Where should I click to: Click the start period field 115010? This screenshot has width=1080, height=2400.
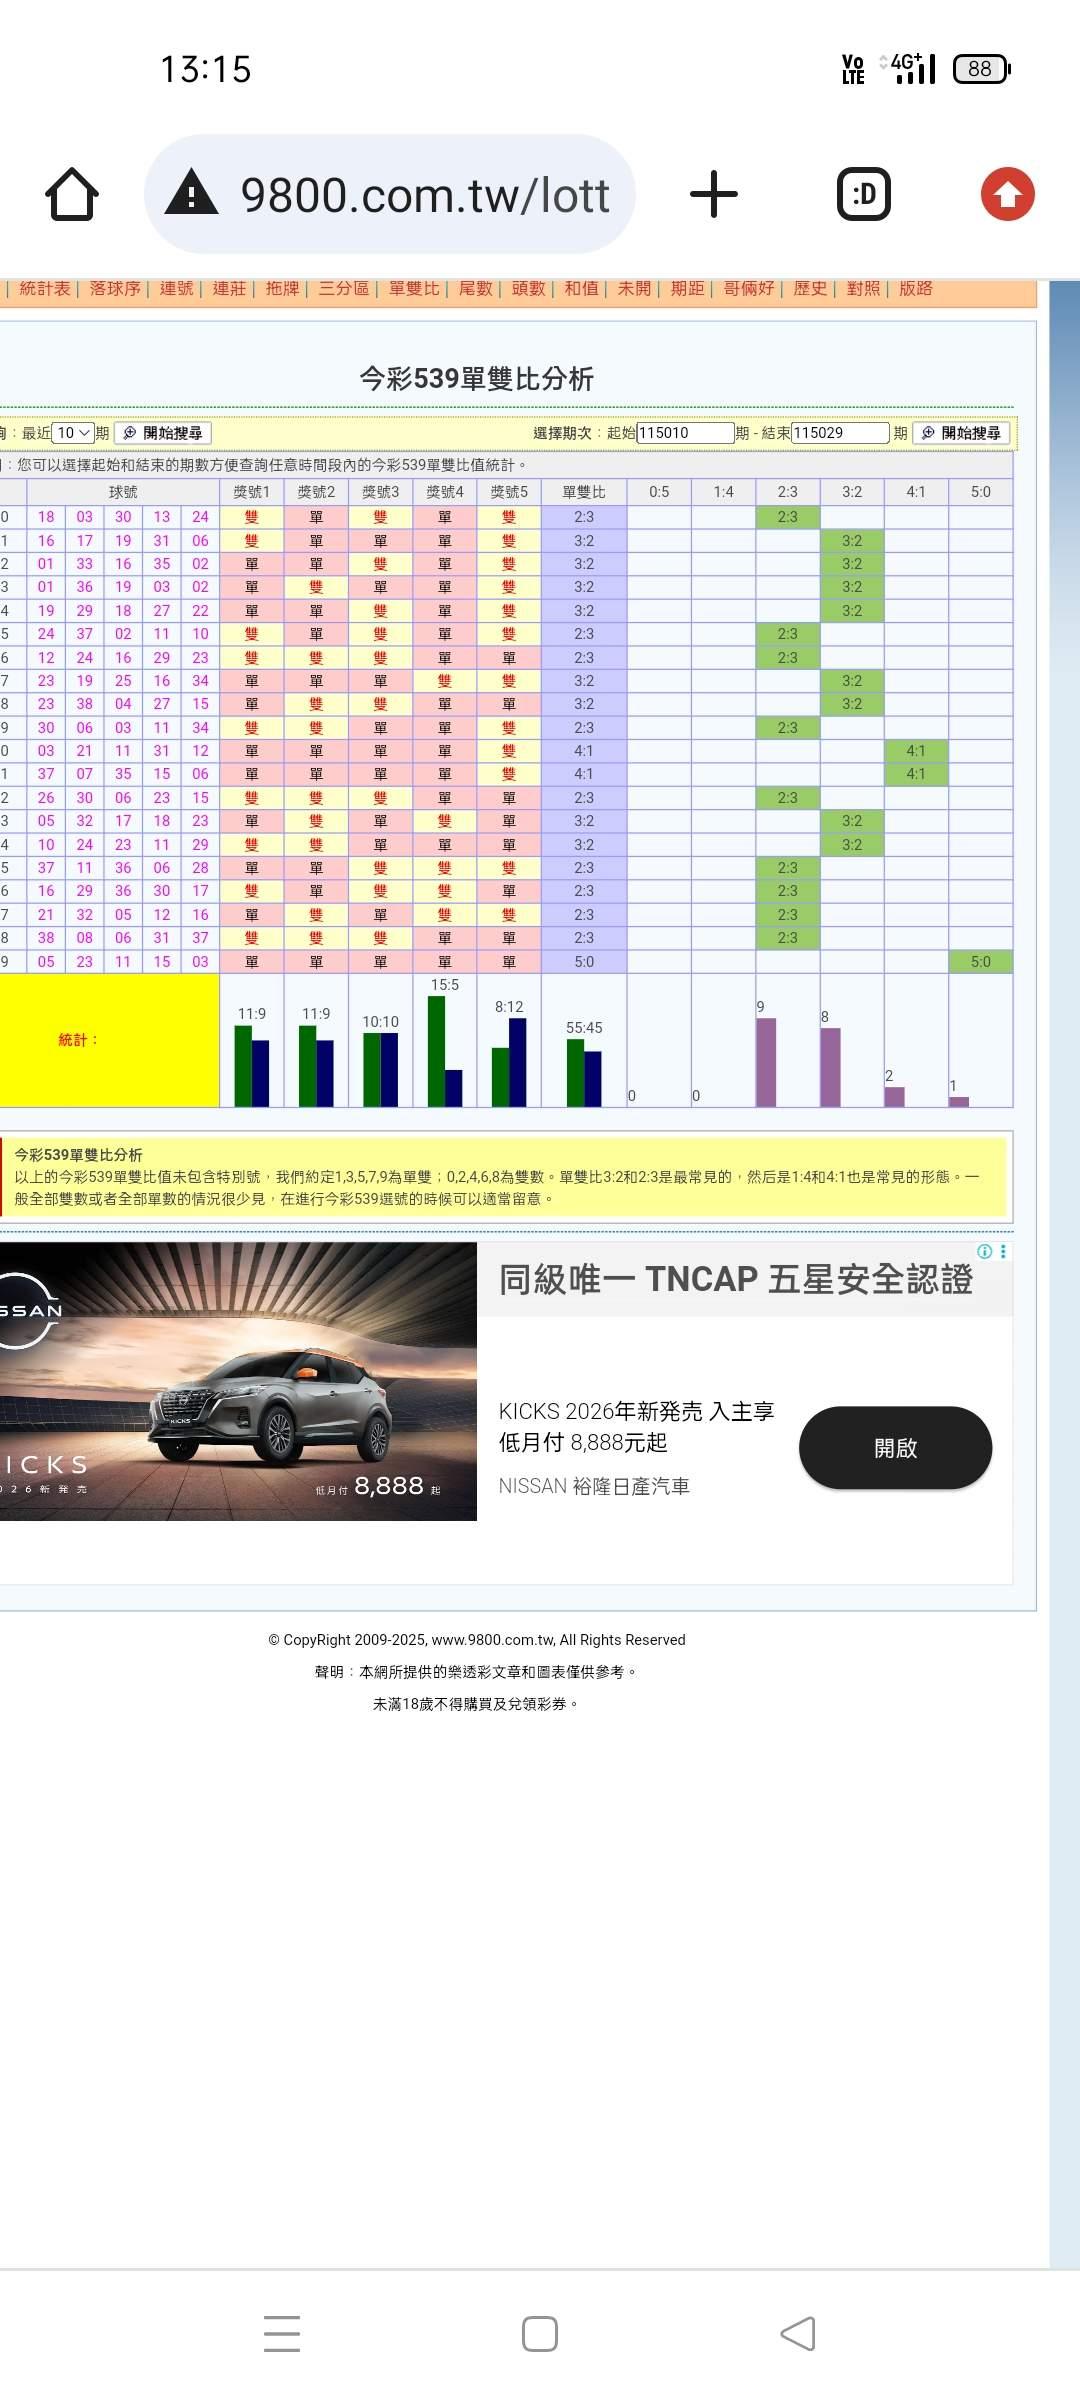pos(685,433)
